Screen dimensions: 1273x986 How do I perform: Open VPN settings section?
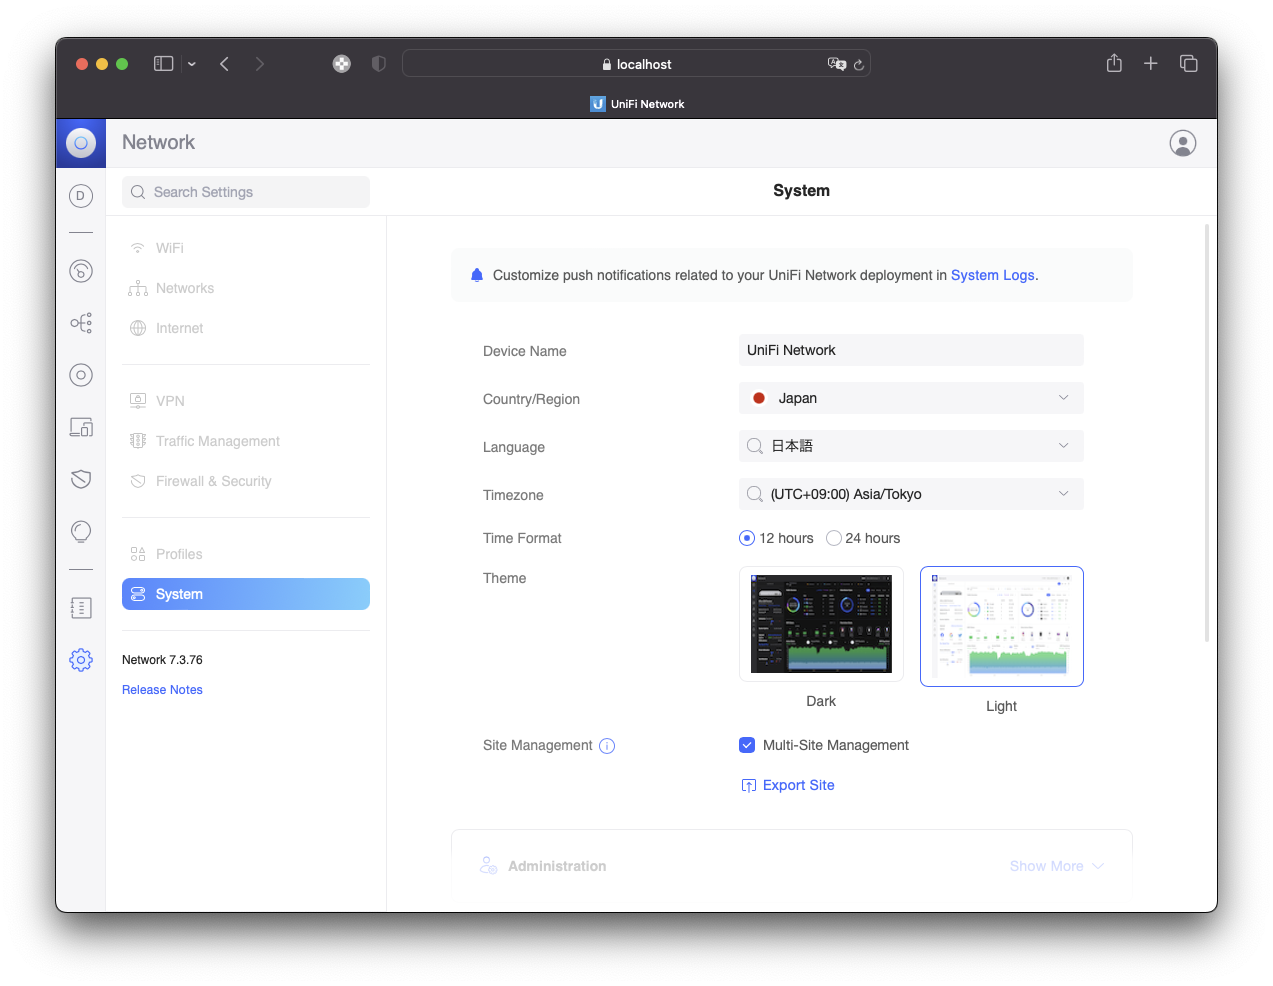click(x=246, y=401)
